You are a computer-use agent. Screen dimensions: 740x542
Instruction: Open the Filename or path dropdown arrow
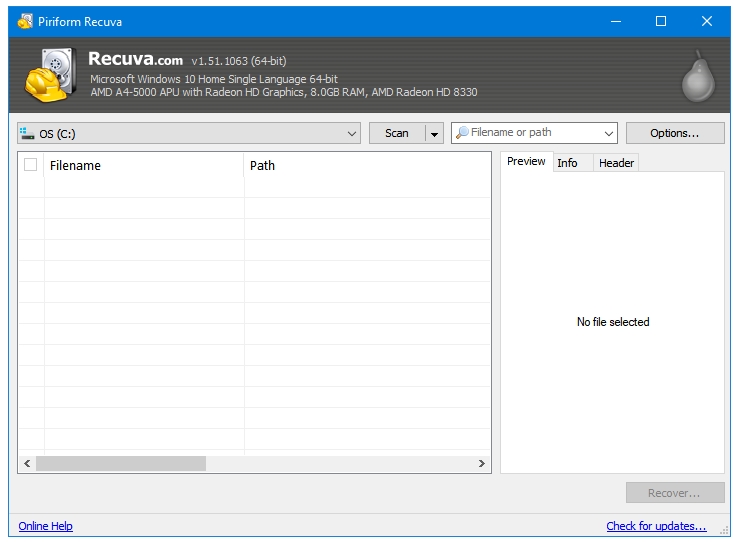click(x=609, y=134)
